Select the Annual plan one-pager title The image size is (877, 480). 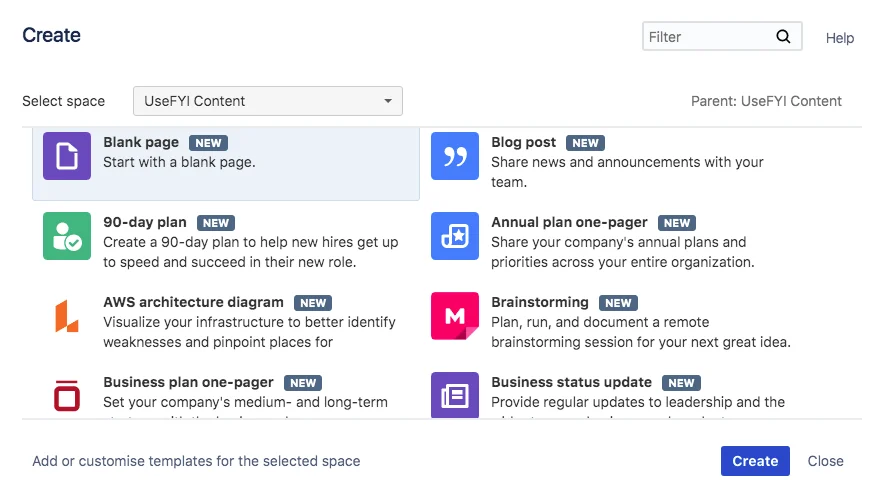[x=570, y=222]
